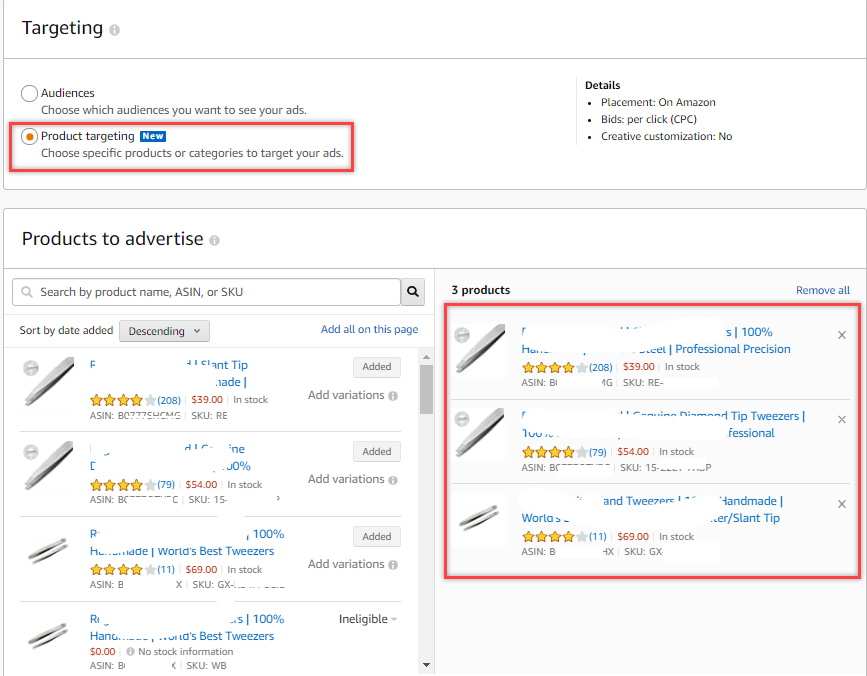Click Add variations text for the $39.00 product
Viewport: 867px width, 676px height.
[346, 395]
